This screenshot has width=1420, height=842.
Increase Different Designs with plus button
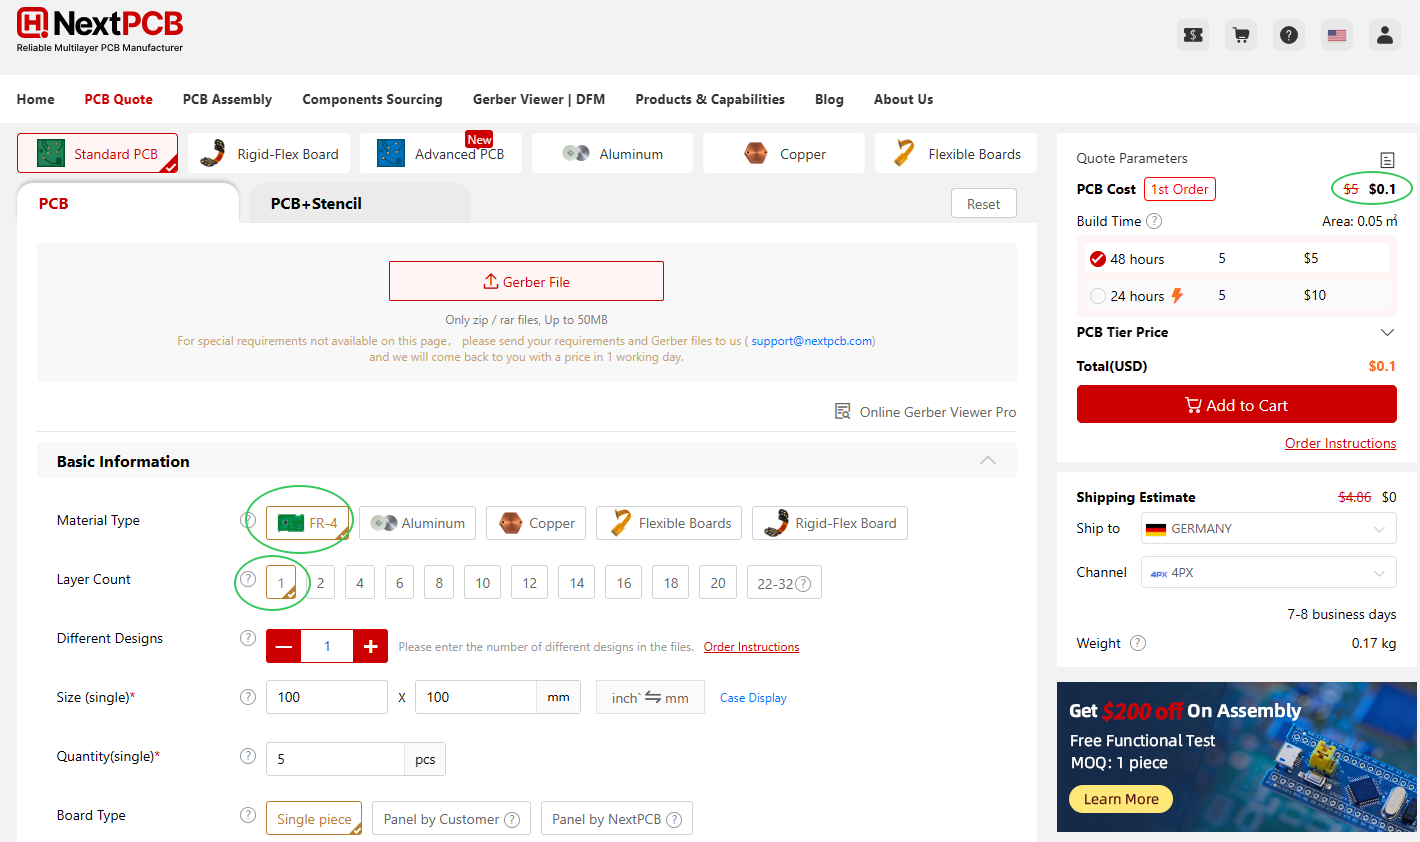(370, 646)
